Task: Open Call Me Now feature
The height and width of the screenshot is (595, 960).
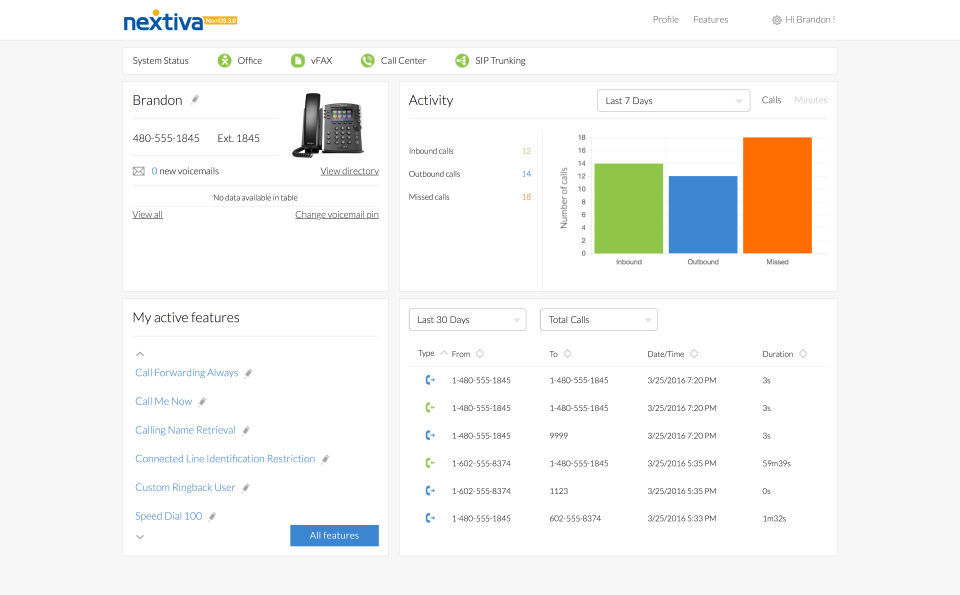Action: click(163, 402)
